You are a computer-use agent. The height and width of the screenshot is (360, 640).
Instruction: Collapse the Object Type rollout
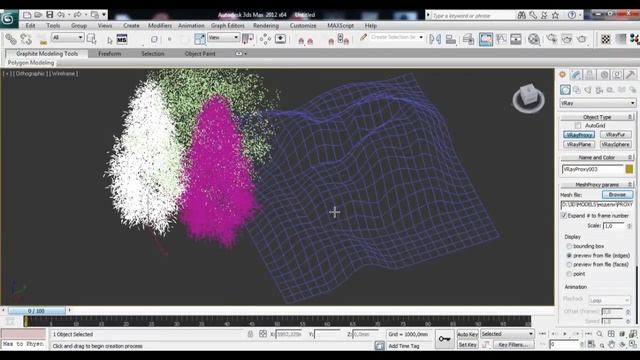click(597, 117)
